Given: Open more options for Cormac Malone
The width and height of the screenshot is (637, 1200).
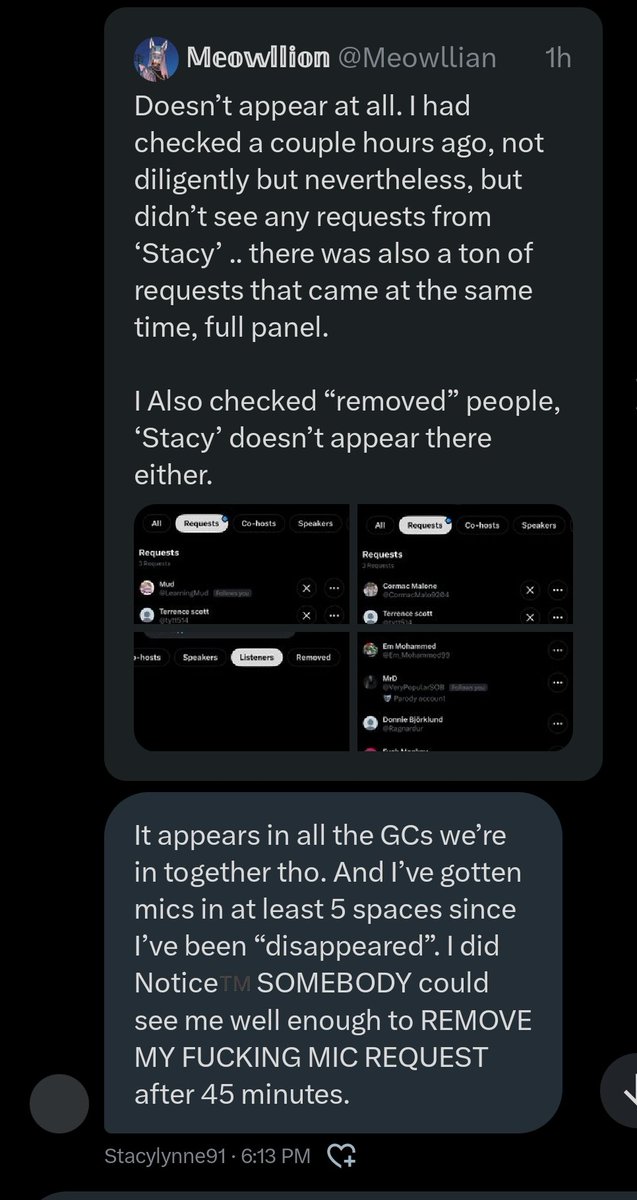Looking at the screenshot, I should coord(557,590).
